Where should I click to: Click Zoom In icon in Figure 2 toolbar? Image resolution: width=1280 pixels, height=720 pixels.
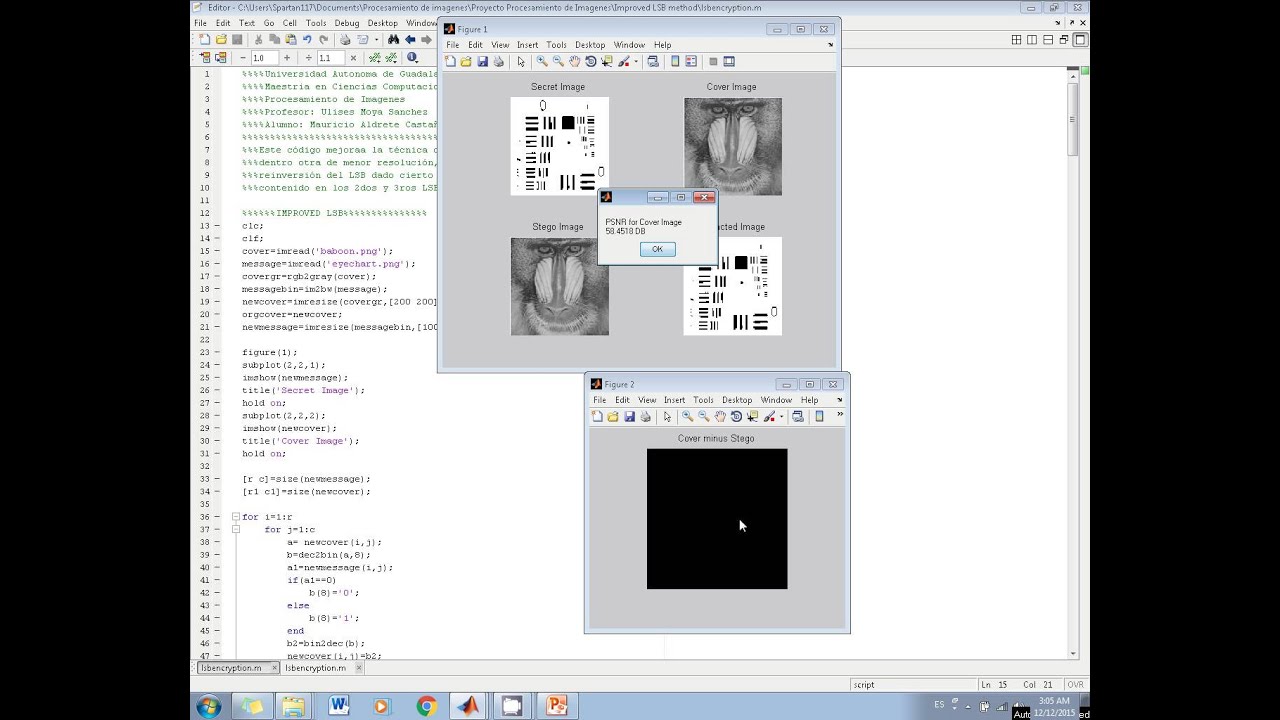687,416
